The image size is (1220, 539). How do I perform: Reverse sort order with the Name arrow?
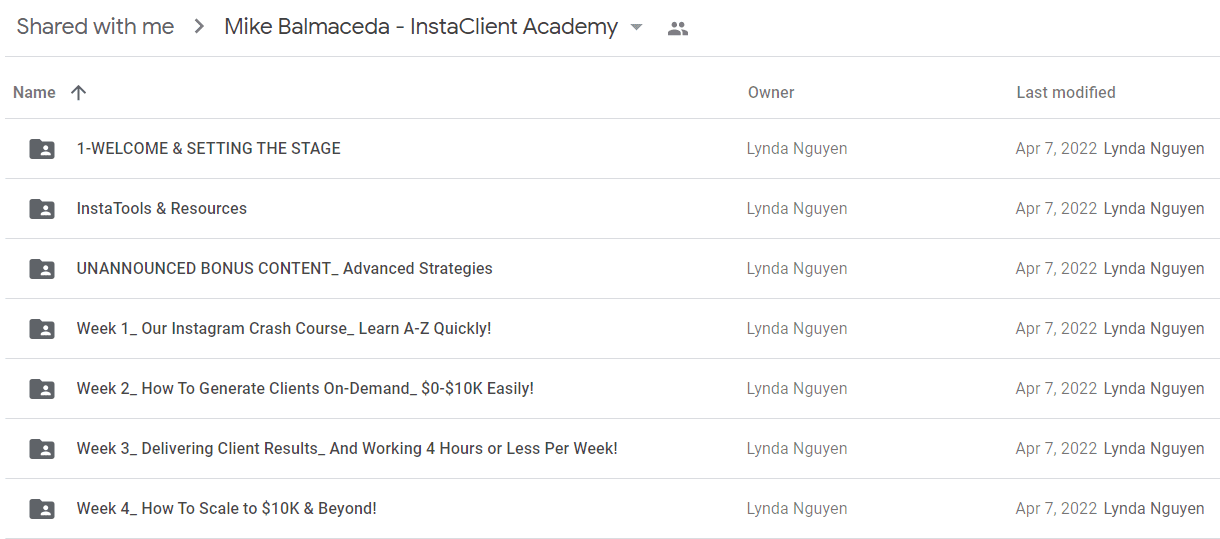click(79, 92)
